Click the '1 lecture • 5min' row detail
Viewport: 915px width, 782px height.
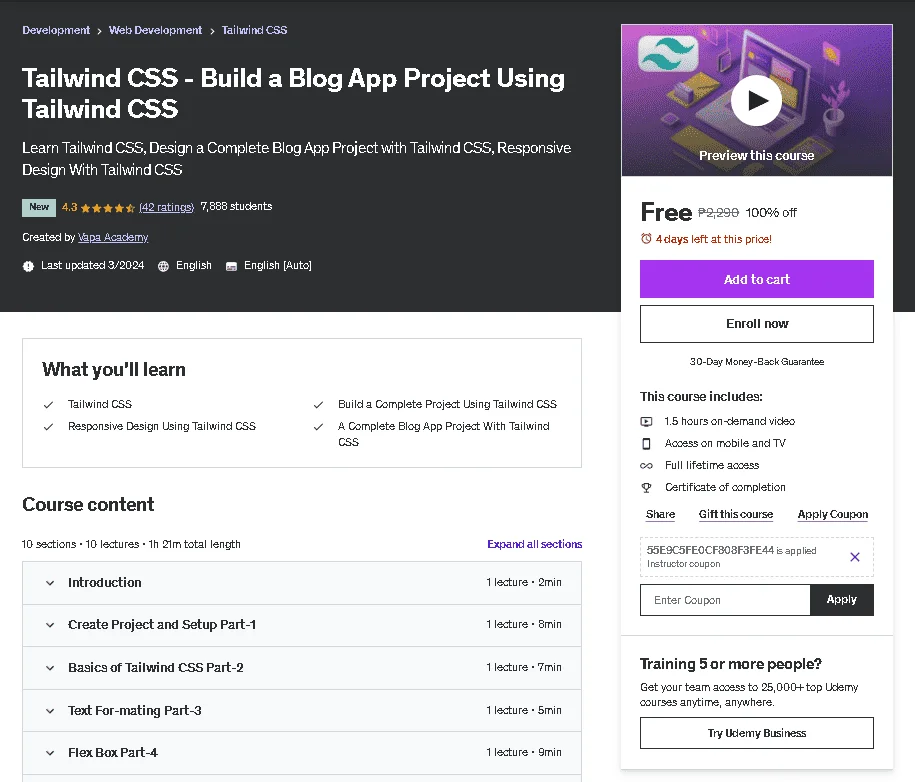(523, 710)
